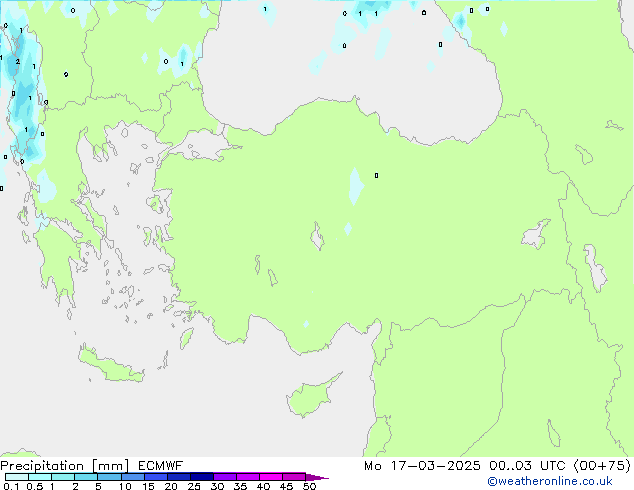
Task: Click the '25' legend value
Action: tap(194, 486)
